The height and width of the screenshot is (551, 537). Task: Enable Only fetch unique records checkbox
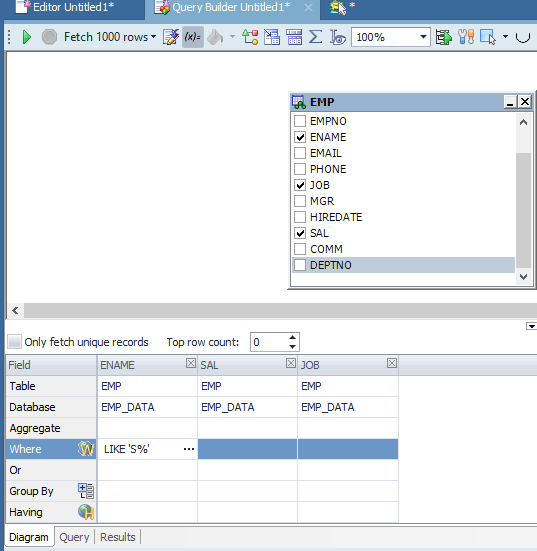14,342
